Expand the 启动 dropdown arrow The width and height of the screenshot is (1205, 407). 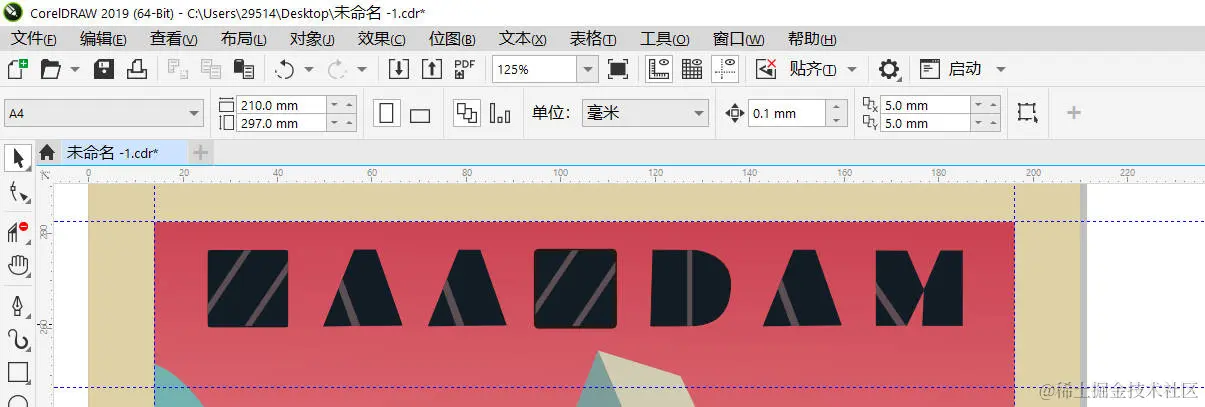tap(1000, 69)
